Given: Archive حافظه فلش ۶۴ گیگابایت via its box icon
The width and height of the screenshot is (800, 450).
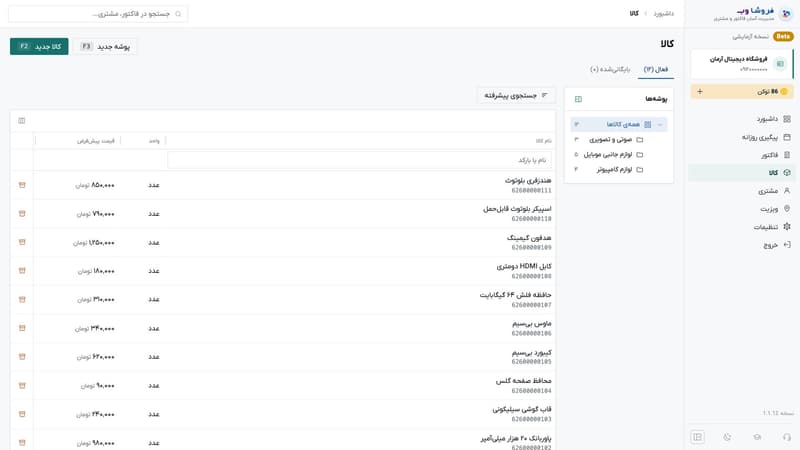Looking at the screenshot, I should (x=22, y=299).
